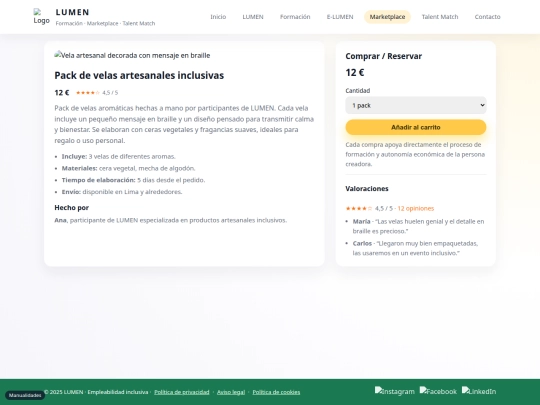The height and width of the screenshot is (405, 540).
Task: Click the Incluye: 3 velas list item
Action: click(x=118, y=157)
